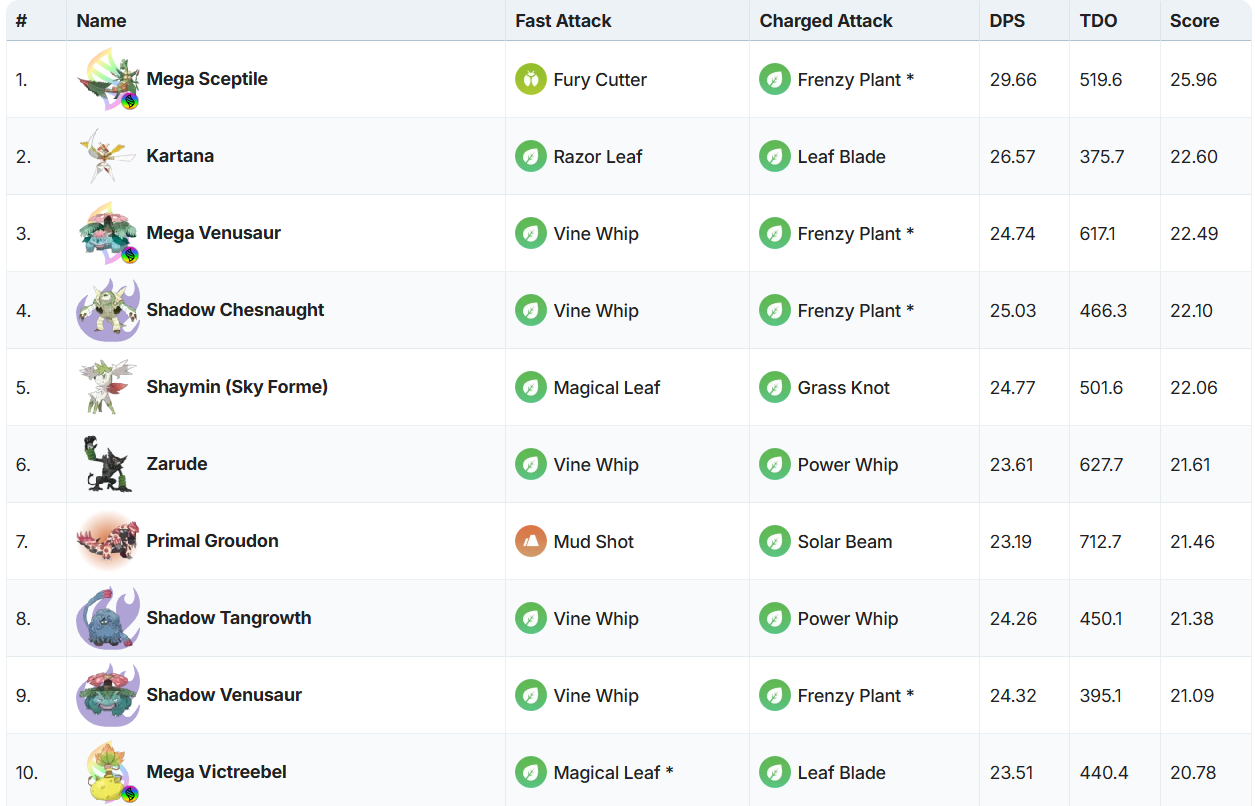
Task: Sort the table by DPS column header
Action: [x=1007, y=21]
